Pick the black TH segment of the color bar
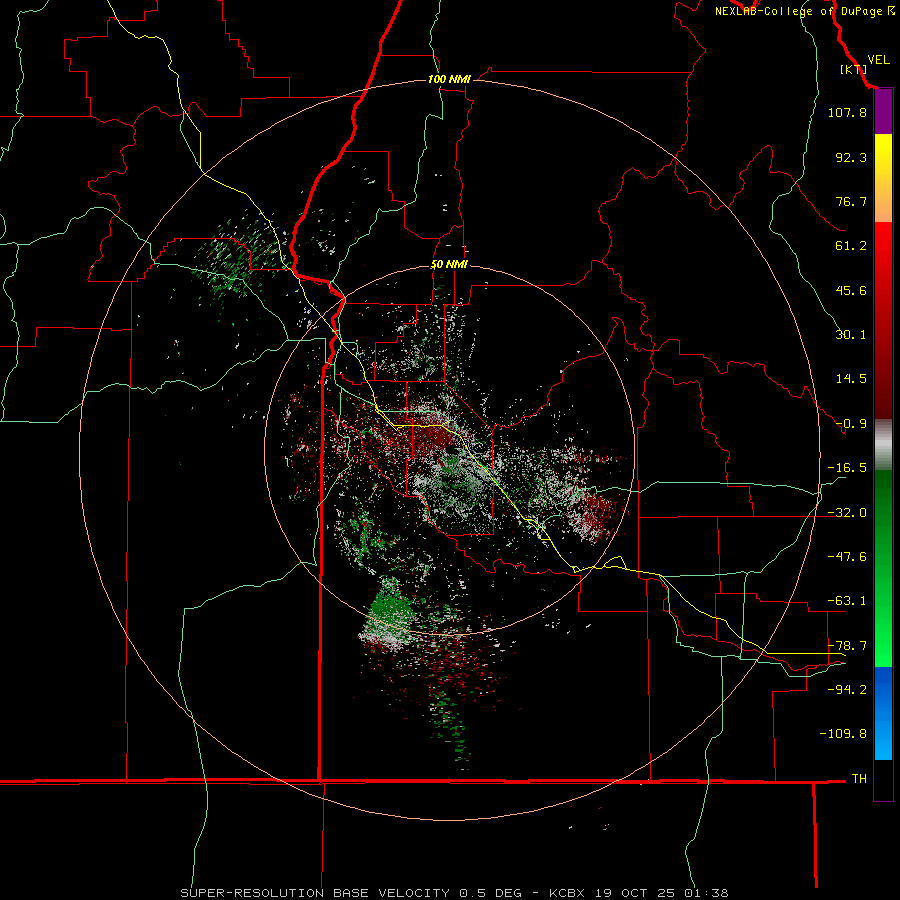The width and height of the screenshot is (900, 900). click(883, 780)
